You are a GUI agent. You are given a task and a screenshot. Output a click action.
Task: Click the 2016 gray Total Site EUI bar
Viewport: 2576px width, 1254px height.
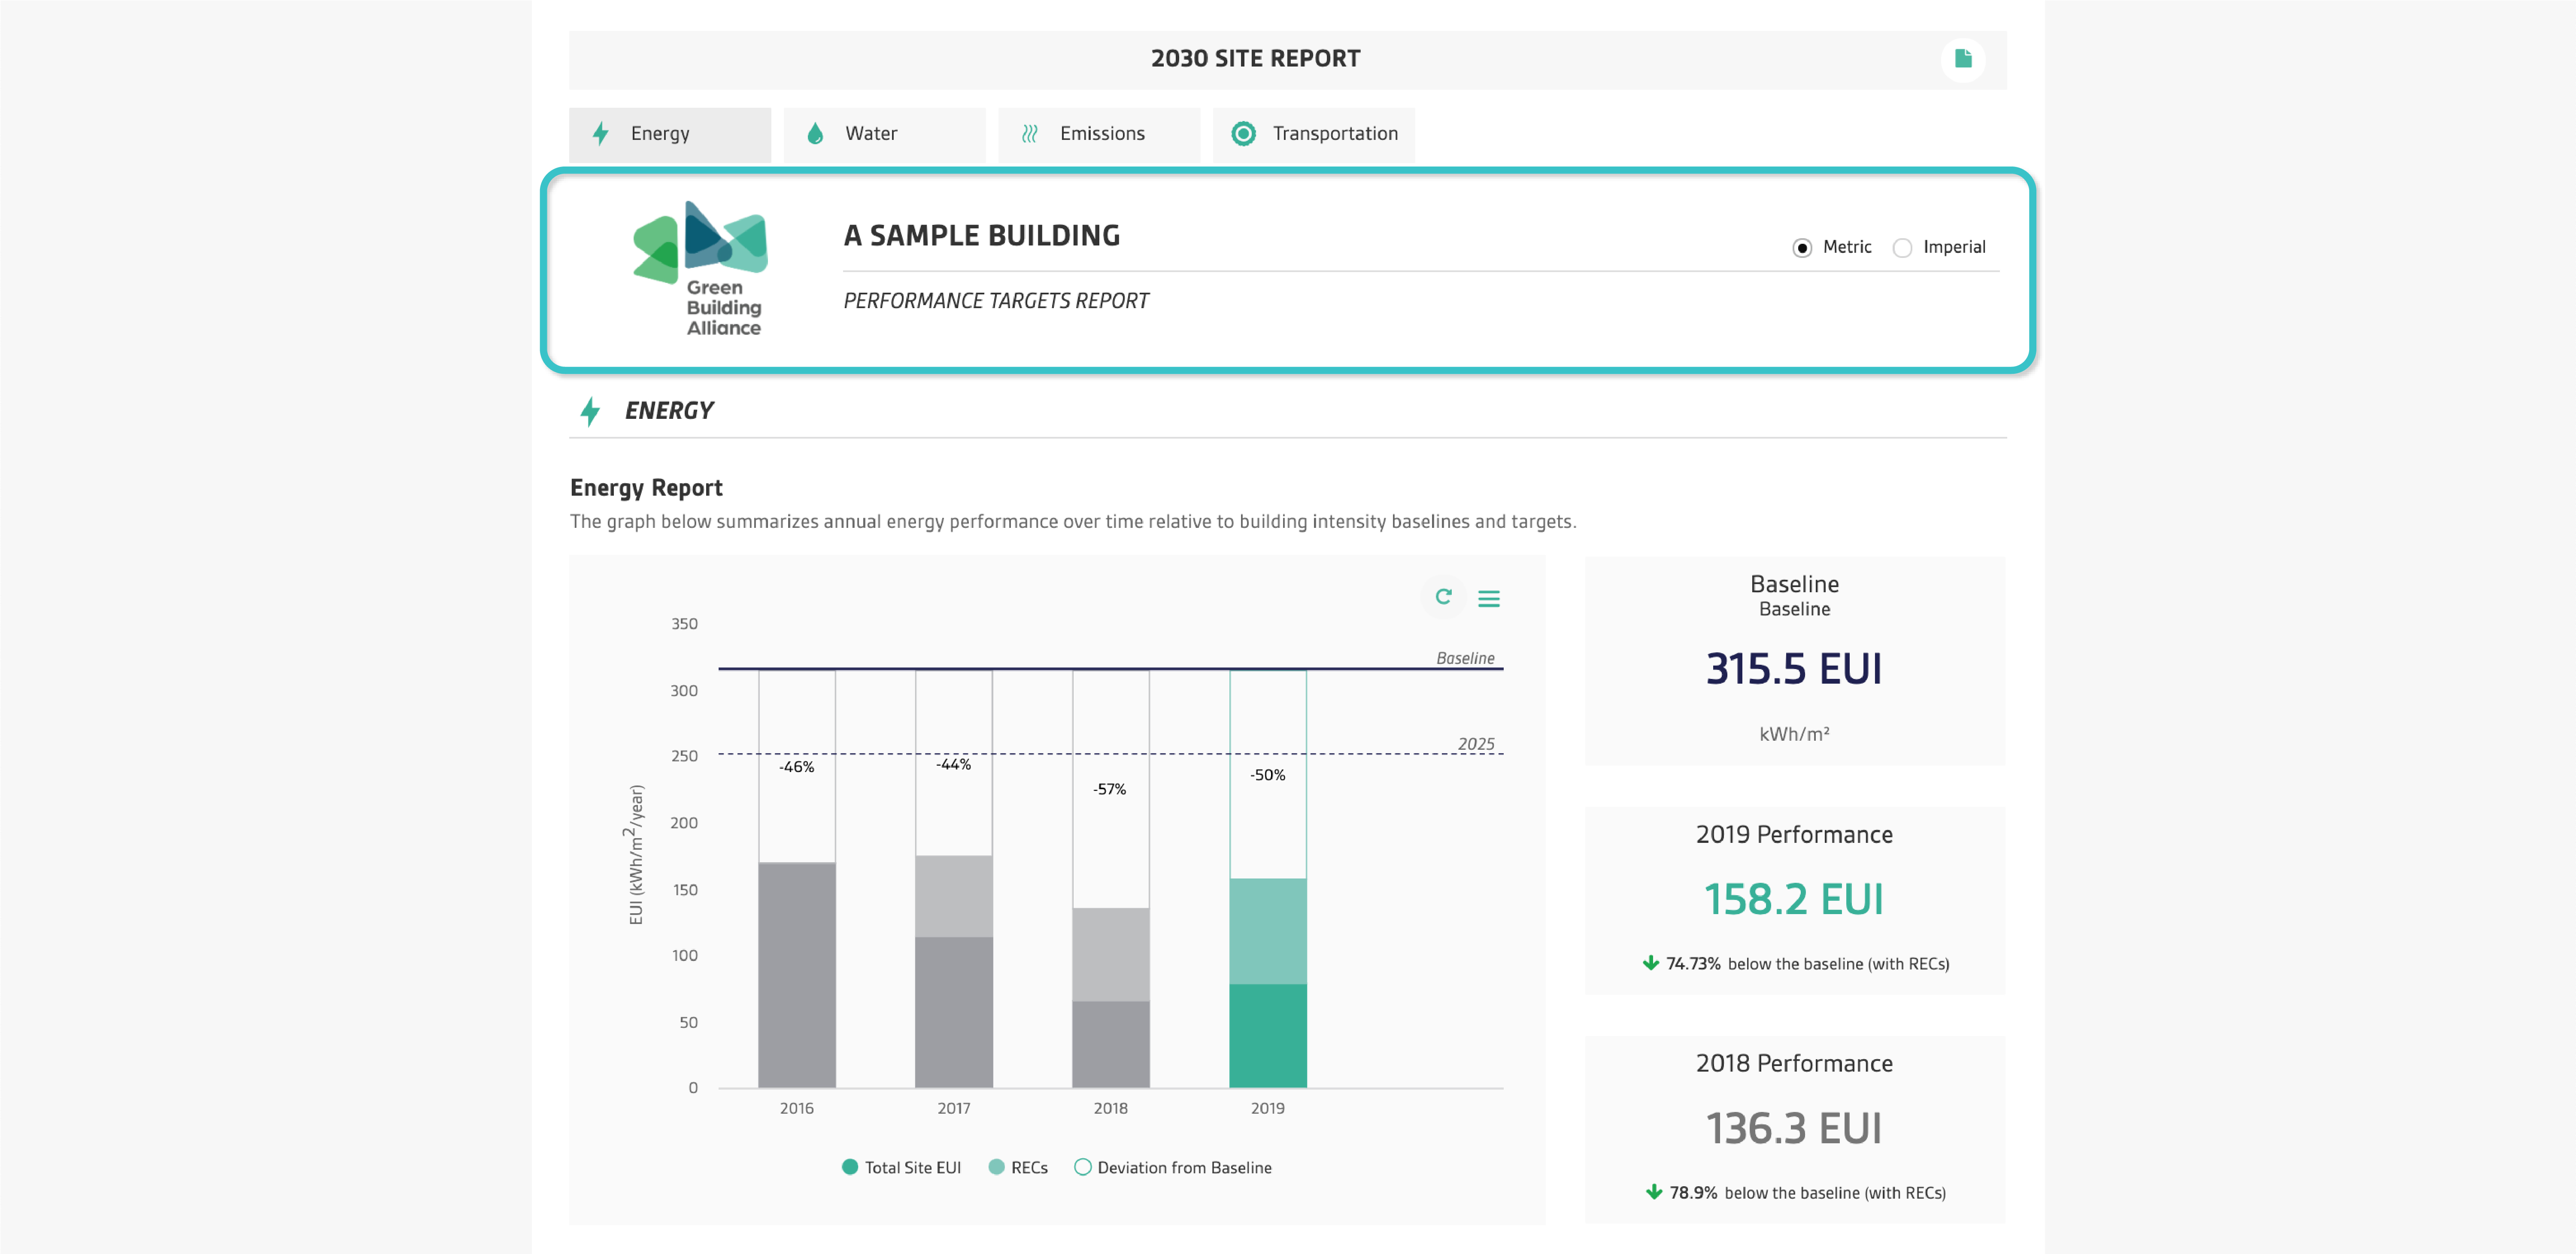coord(797,975)
